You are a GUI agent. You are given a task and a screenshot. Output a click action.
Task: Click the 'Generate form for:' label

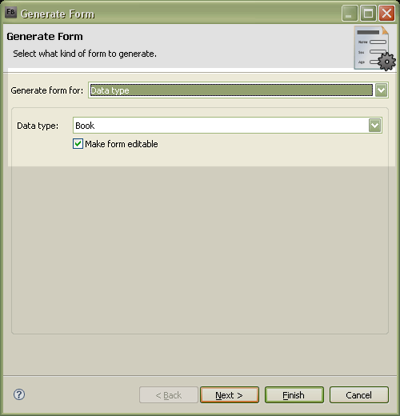(47, 90)
